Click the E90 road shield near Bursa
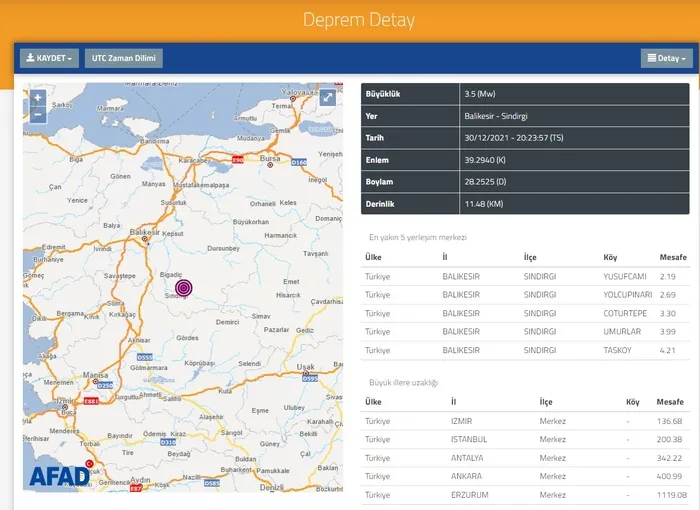Screen dimensions: 700x510 (x=238, y=160)
